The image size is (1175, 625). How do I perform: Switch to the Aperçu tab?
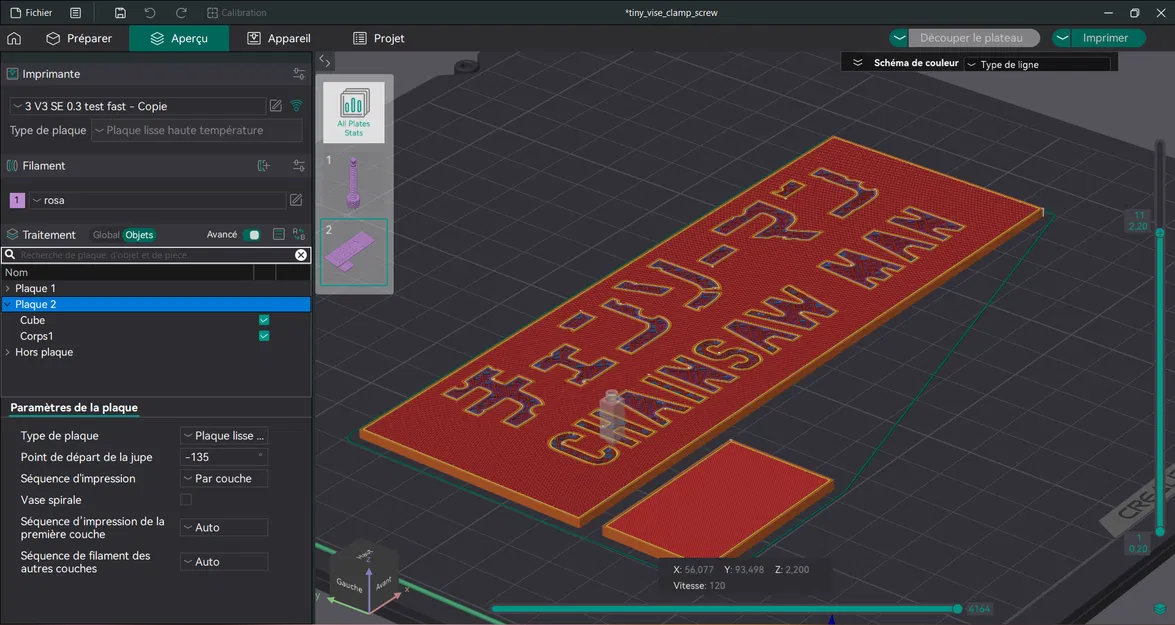click(x=179, y=38)
